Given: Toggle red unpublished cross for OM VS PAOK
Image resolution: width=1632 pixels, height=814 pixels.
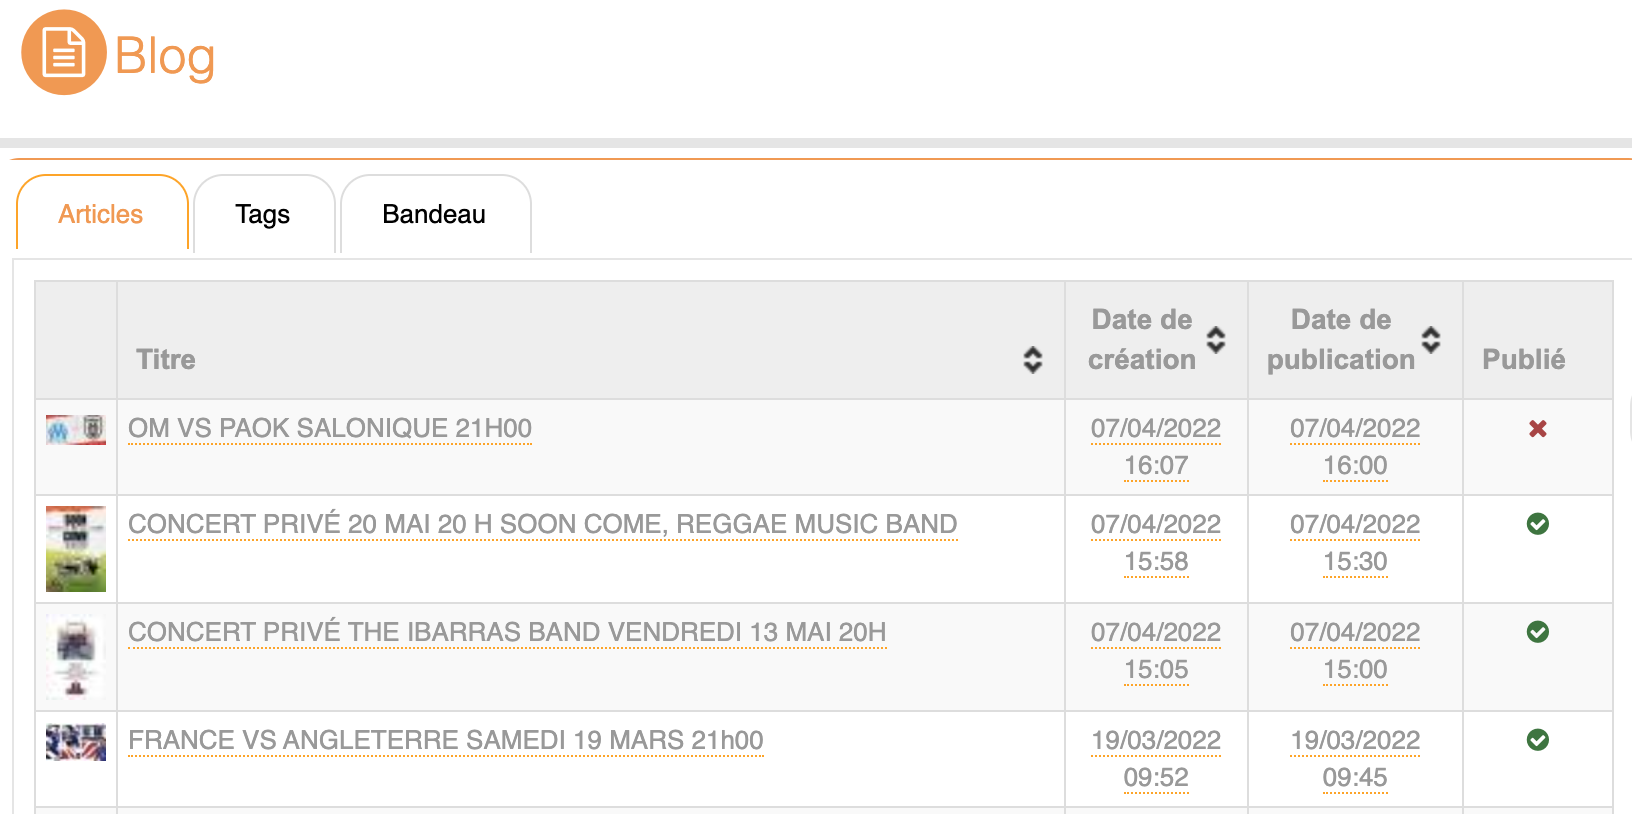Looking at the screenshot, I should pos(1538,429).
